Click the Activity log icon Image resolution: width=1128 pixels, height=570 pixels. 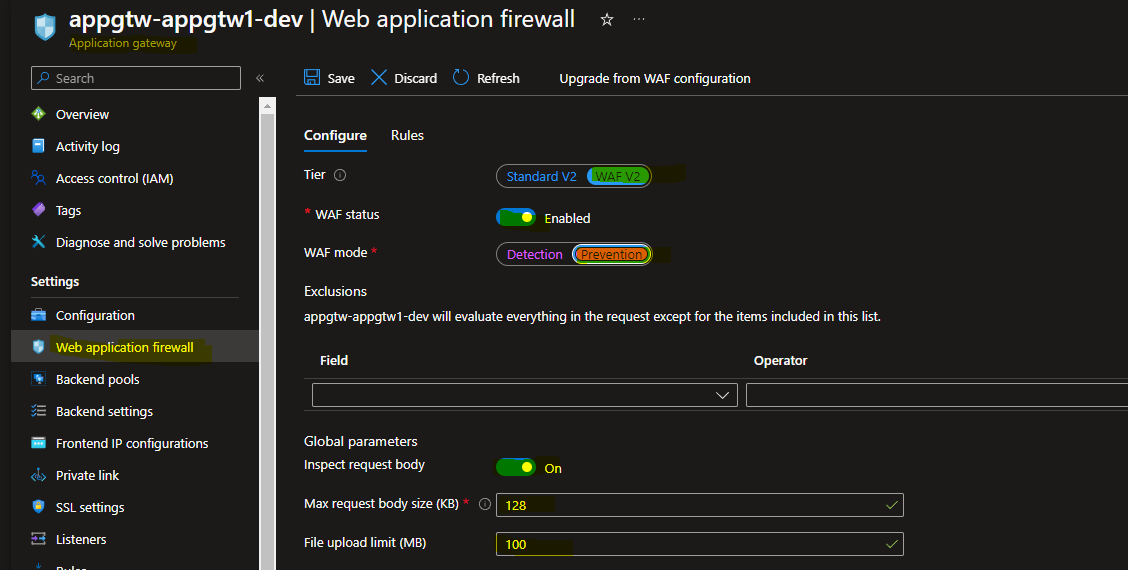(39, 146)
